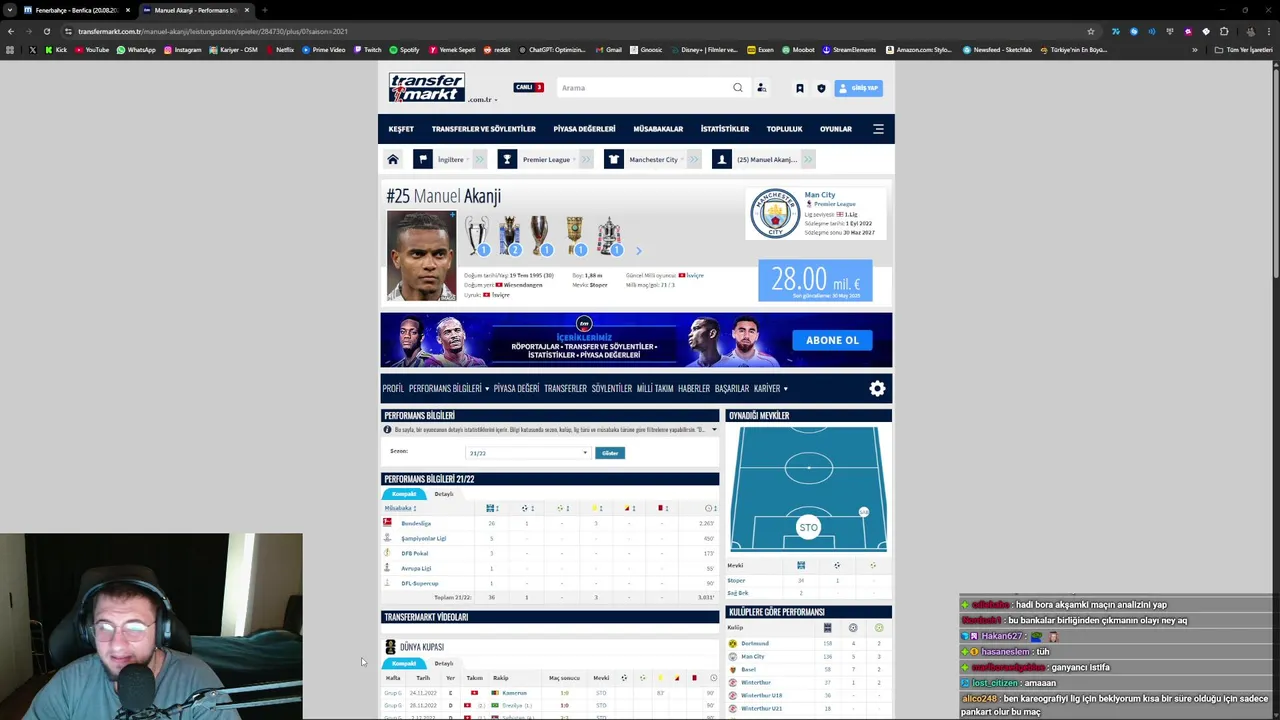1280x720 pixels.
Task: Click the jersey breadcrumb icon
Action: click(x=614, y=159)
